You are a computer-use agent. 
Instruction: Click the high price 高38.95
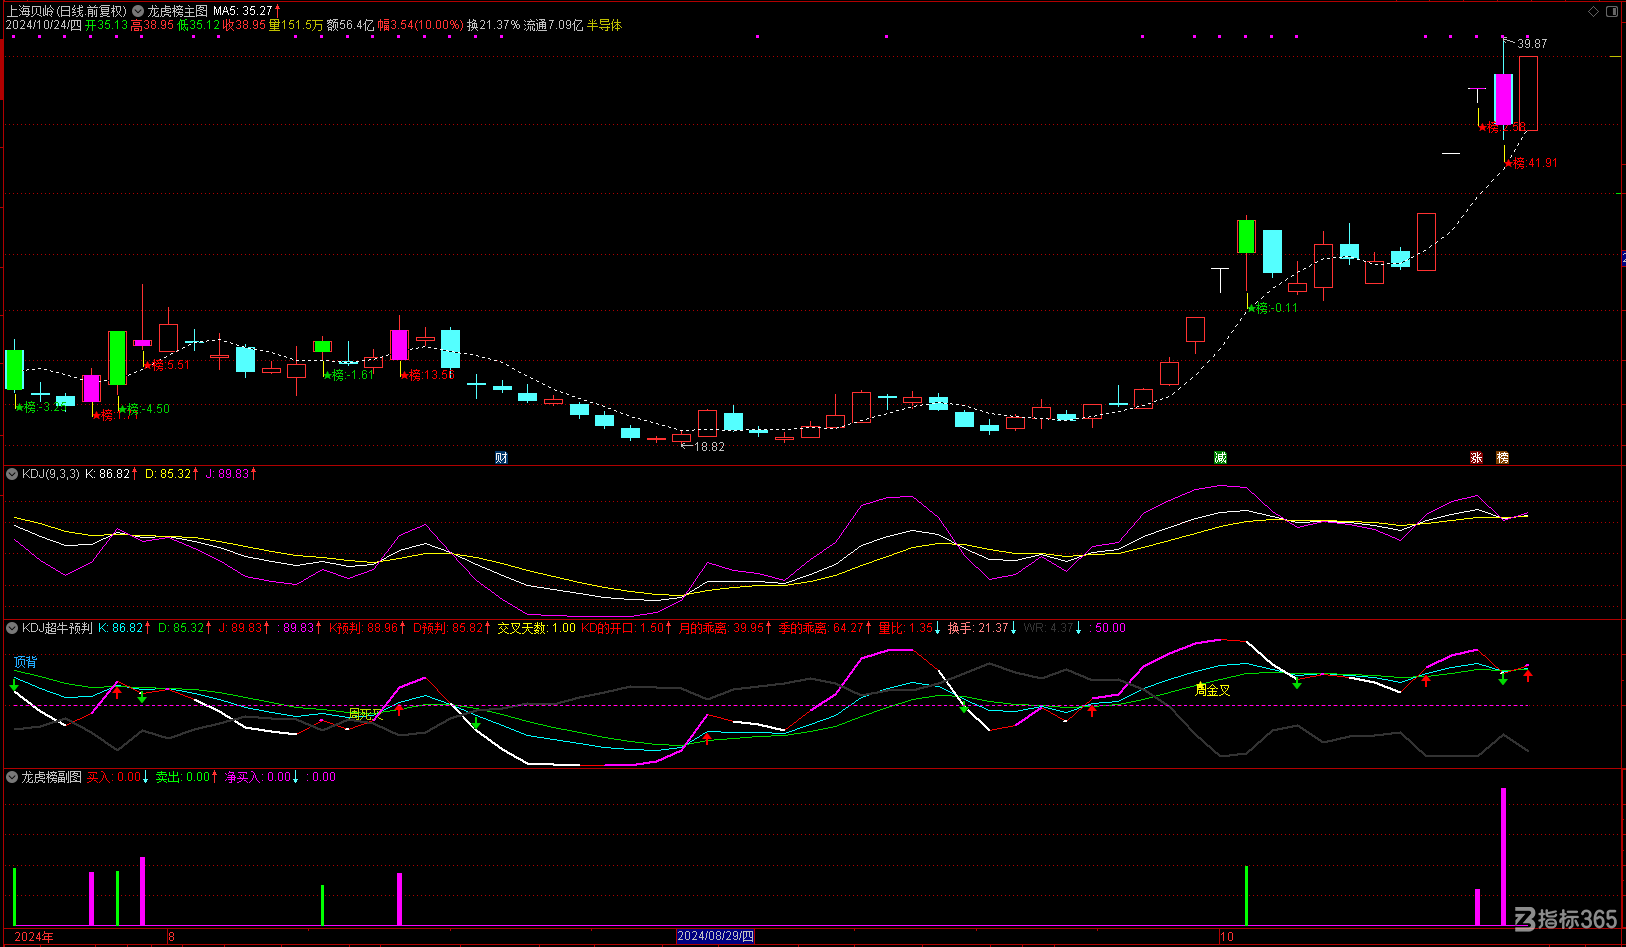tap(152, 25)
